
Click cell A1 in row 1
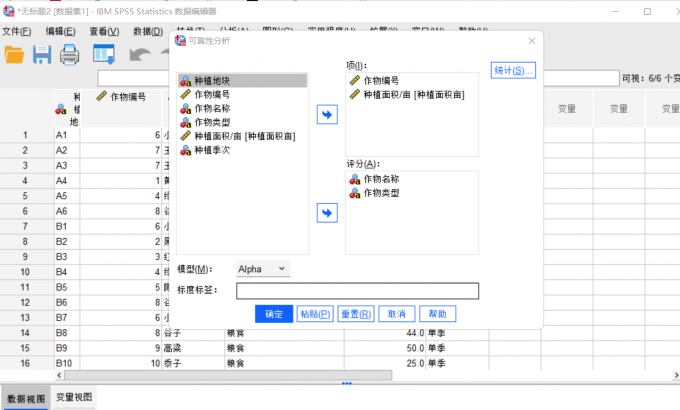67,135
